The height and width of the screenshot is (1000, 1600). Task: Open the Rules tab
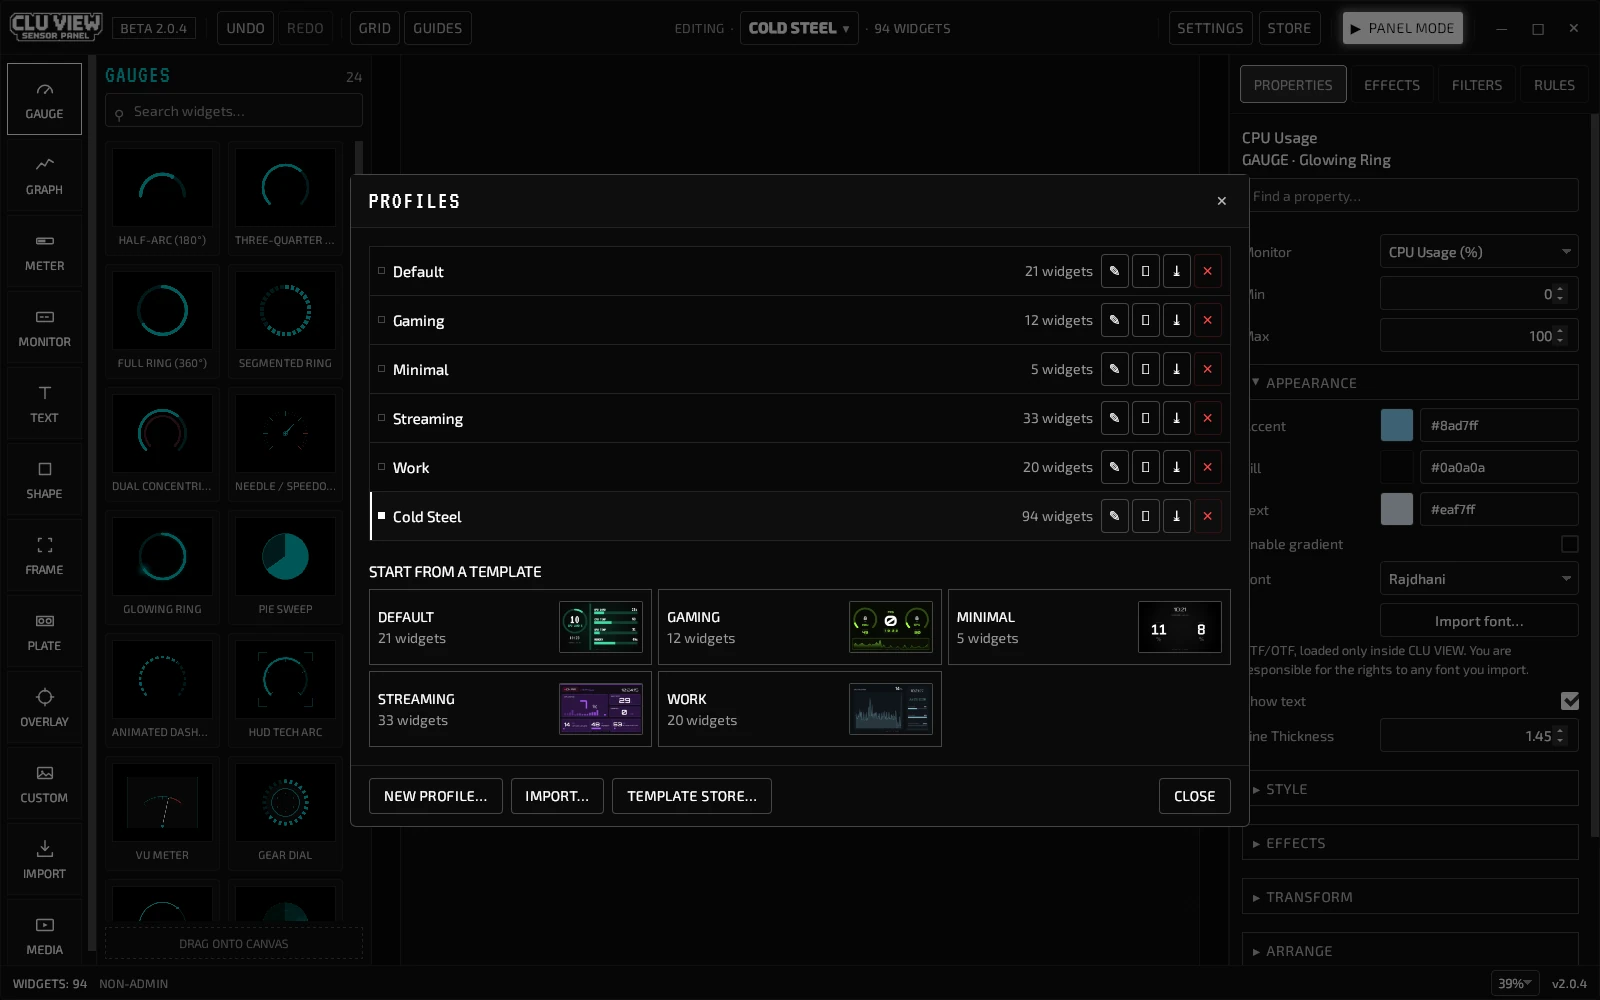[1554, 85]
